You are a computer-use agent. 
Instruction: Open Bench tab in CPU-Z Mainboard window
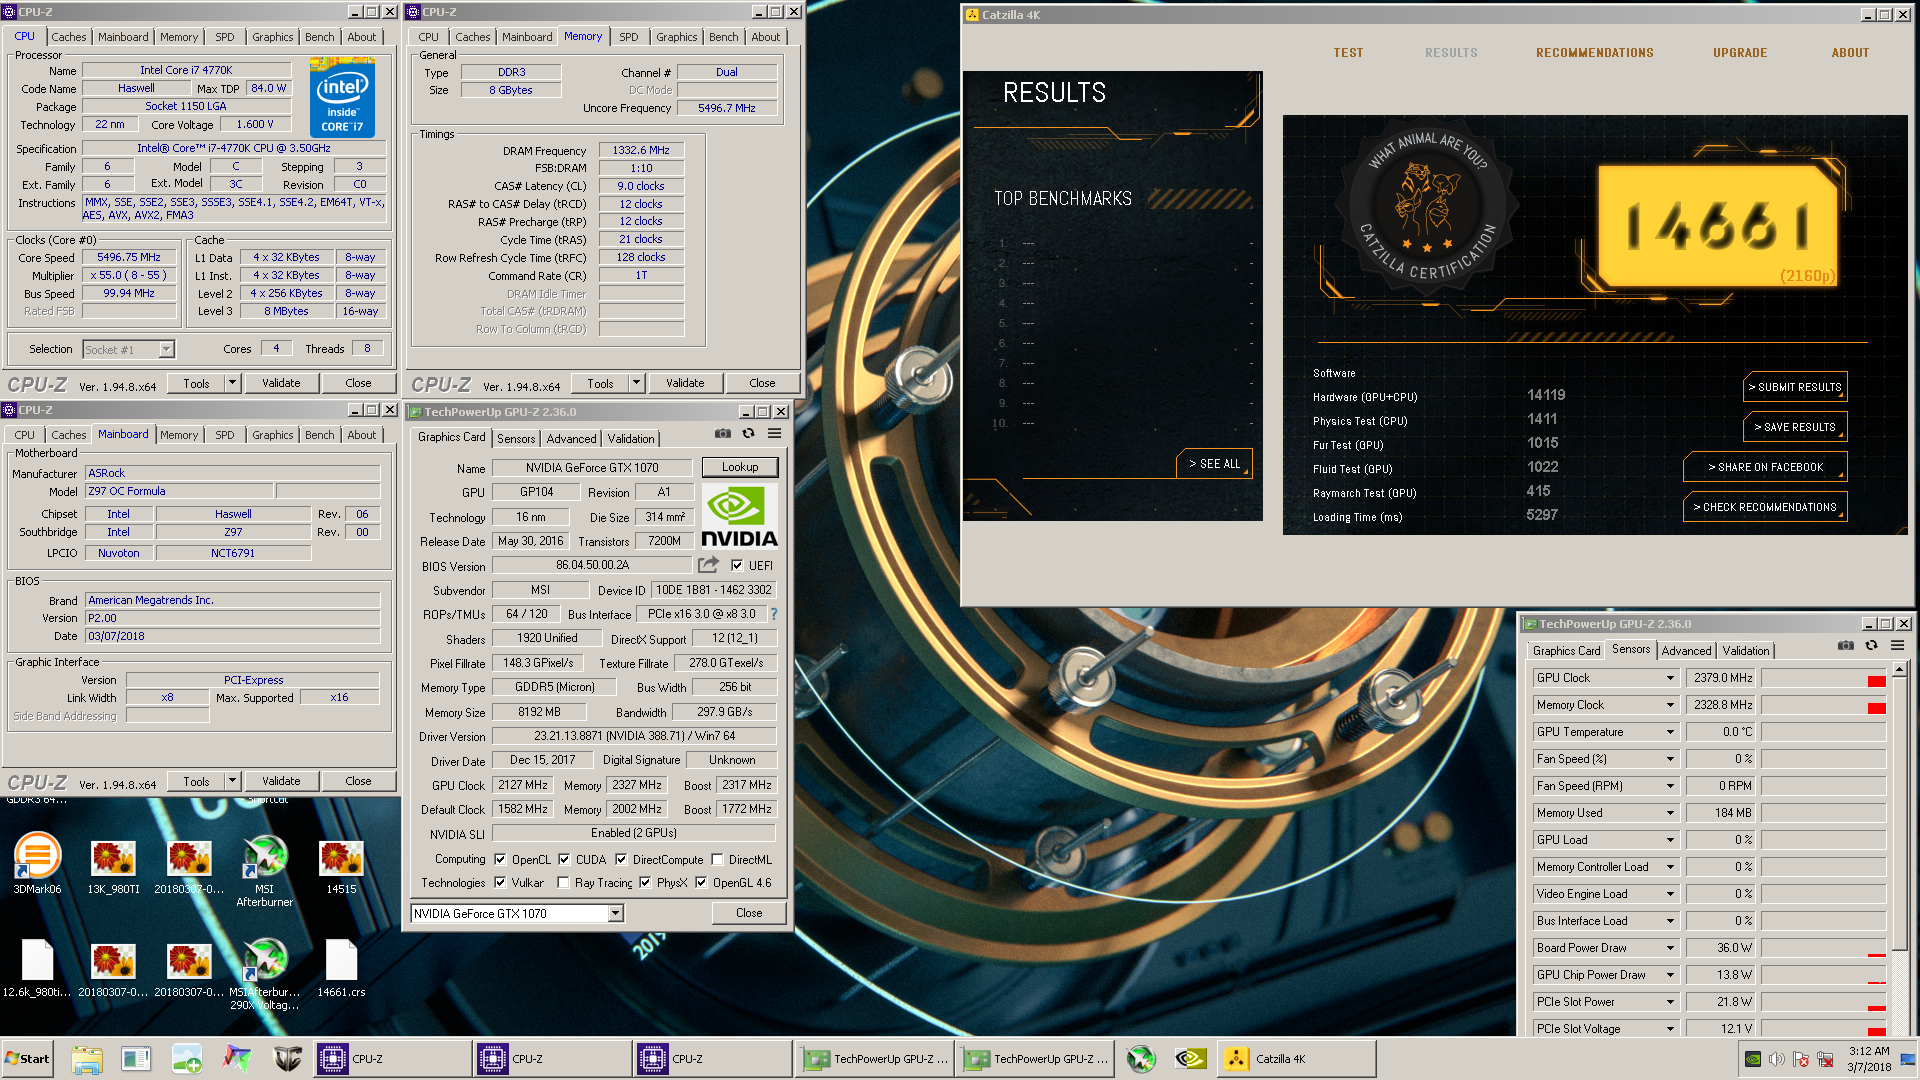tap(320, 435)
